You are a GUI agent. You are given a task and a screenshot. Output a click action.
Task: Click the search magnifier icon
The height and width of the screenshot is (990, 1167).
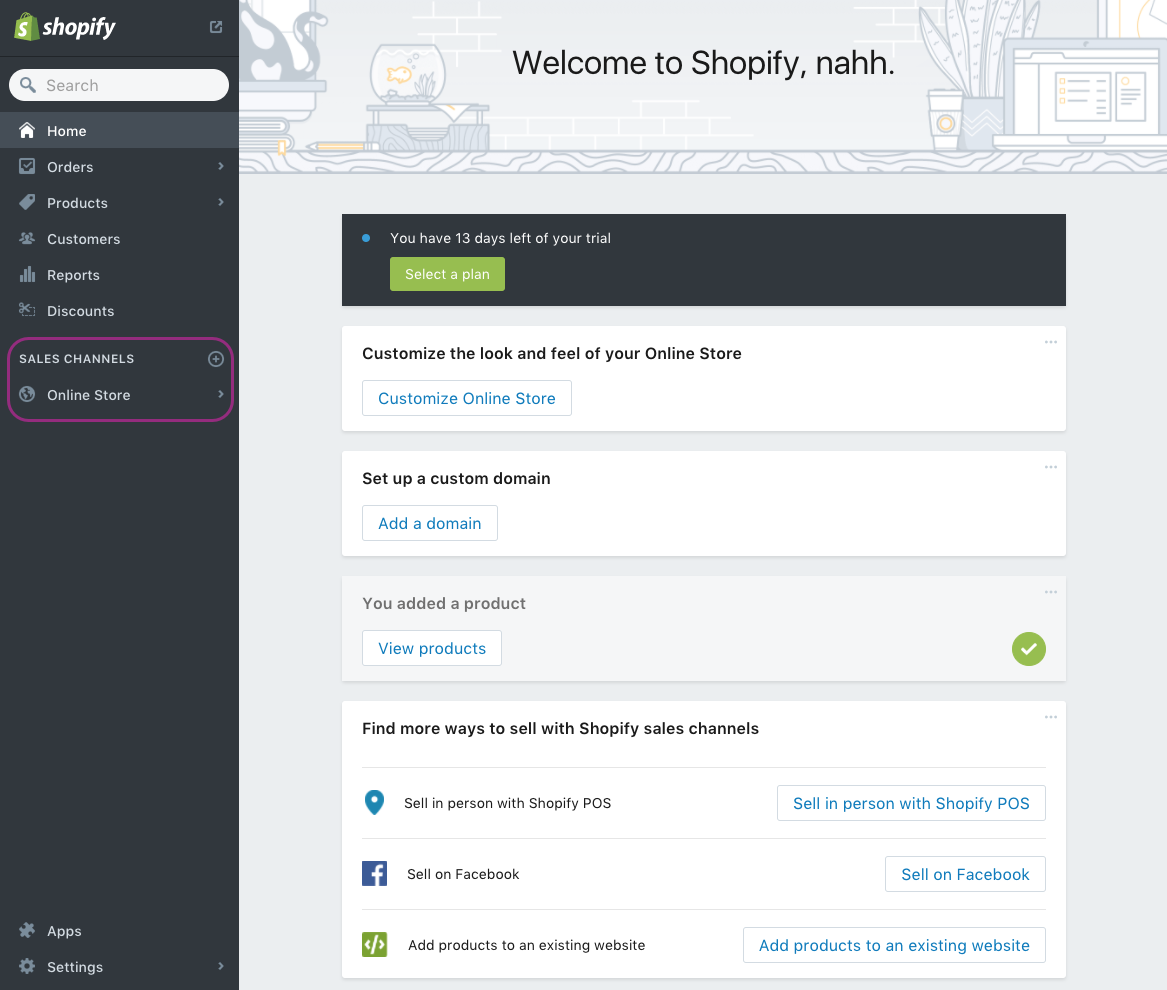[28, 85]
